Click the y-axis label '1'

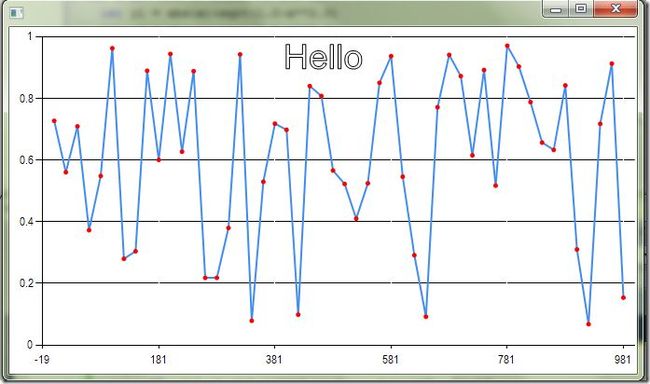click(30, 36)
